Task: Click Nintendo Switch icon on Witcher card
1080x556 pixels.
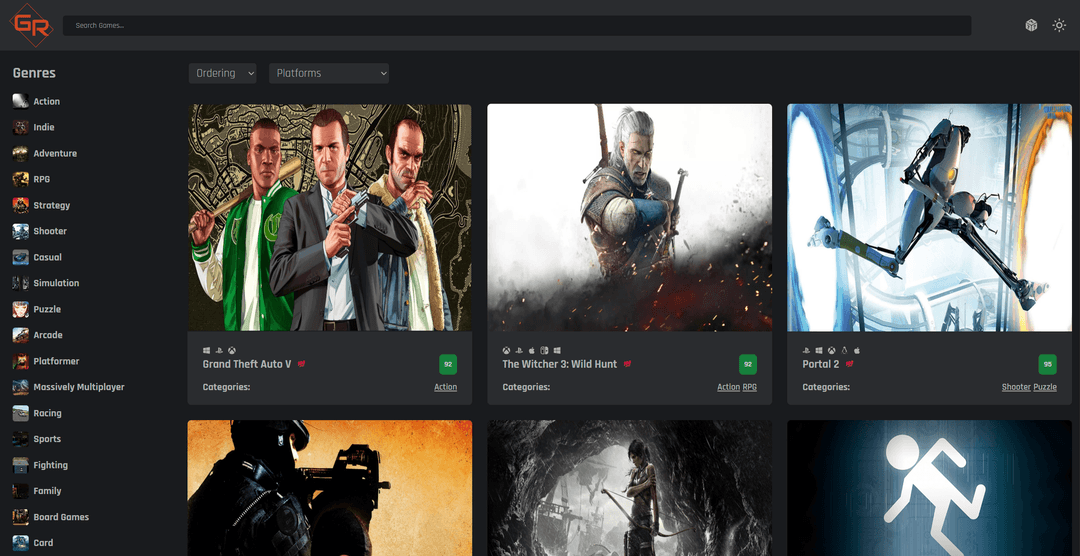Action: 544,350
